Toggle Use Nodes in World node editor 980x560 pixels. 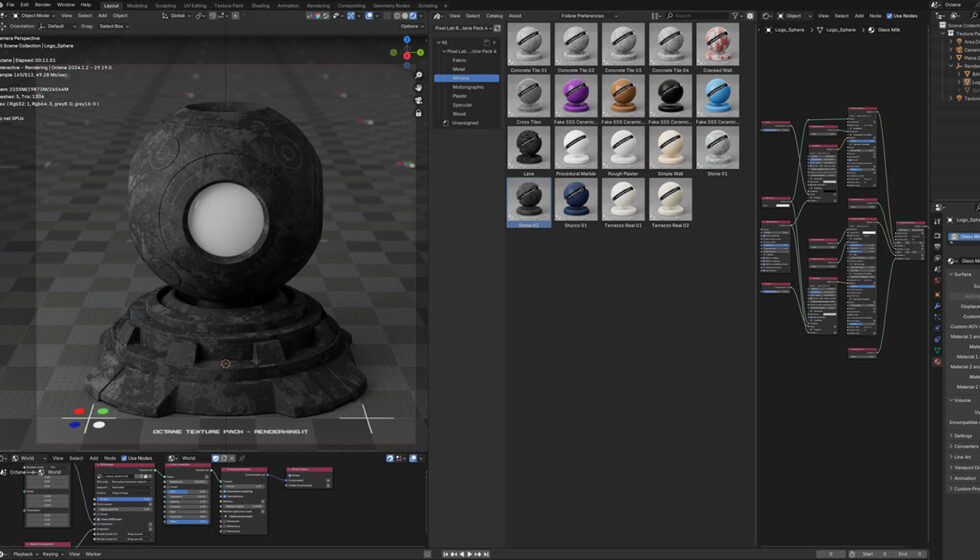pyautogui.click(x=125, y=458)
